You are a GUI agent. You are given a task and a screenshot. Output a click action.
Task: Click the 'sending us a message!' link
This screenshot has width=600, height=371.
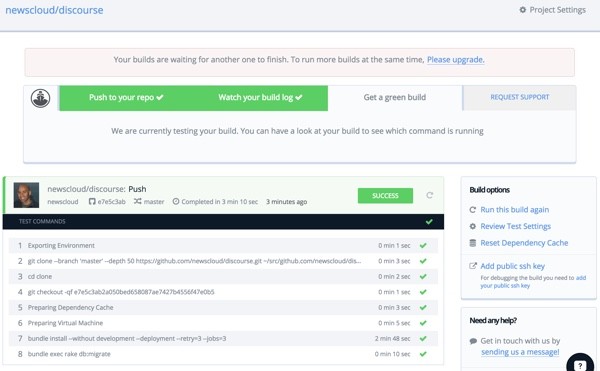point(520,352)
